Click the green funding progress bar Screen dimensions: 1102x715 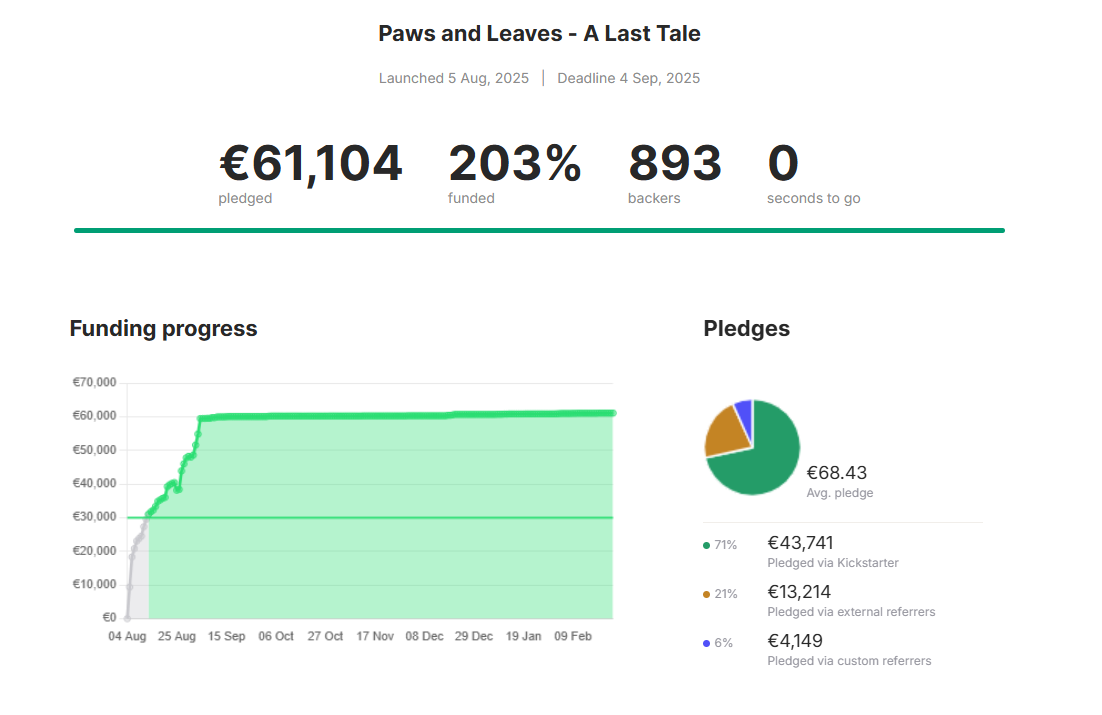(x=539, y=230)
